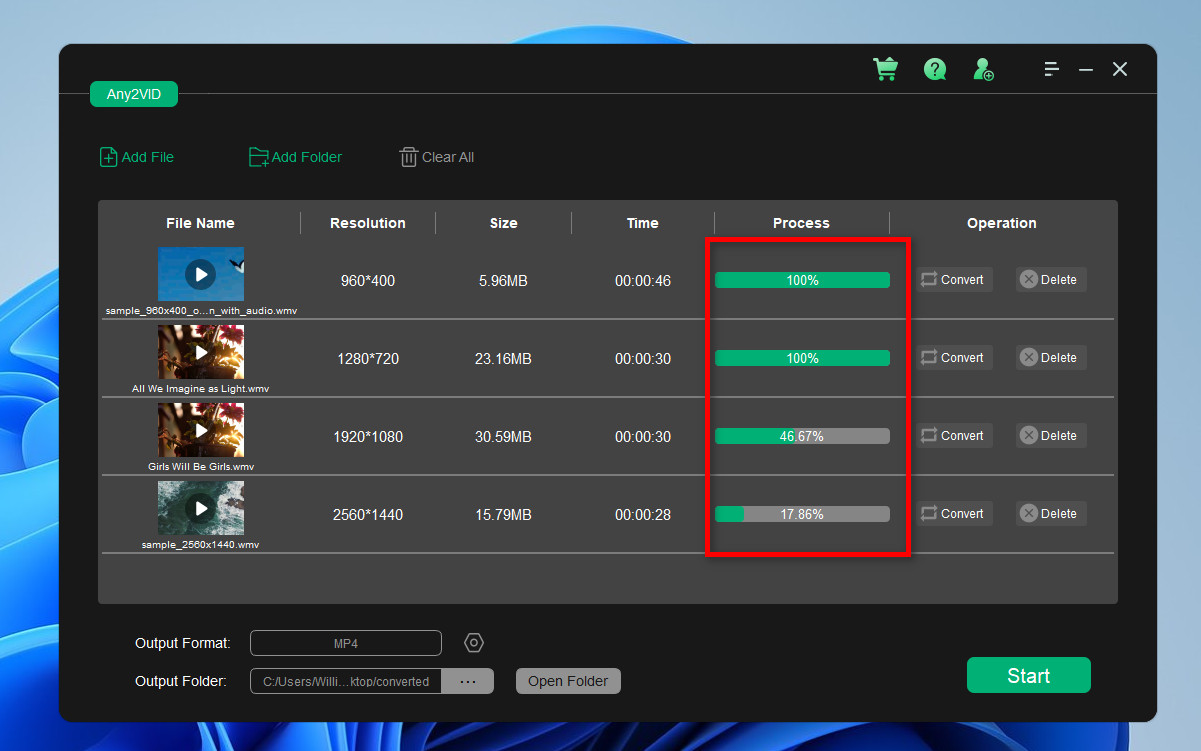This screenshot has height=751, width=1201.
Task: Click the Resolution column header
Action: [368, 223]
